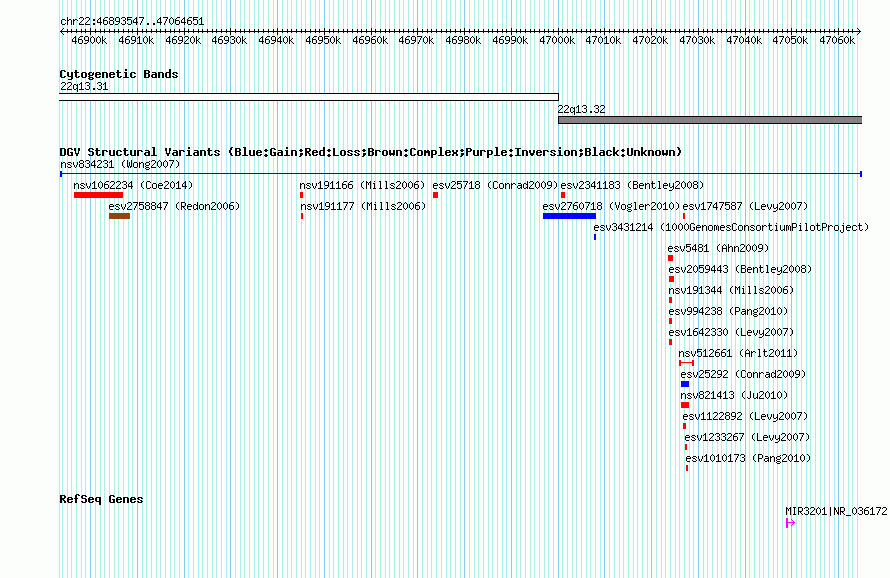The width and height of the screenshot is (890, 578).
Task: Click the 46980k ruler tick label
Action: click(x=463, y=41)
